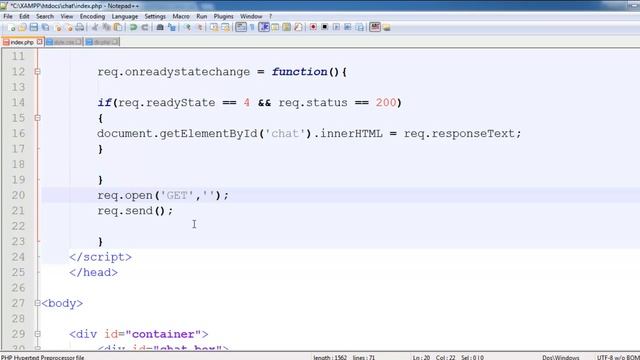Toggle the indent guide toolbar button

pyautogui.click(x=264, y=27)
